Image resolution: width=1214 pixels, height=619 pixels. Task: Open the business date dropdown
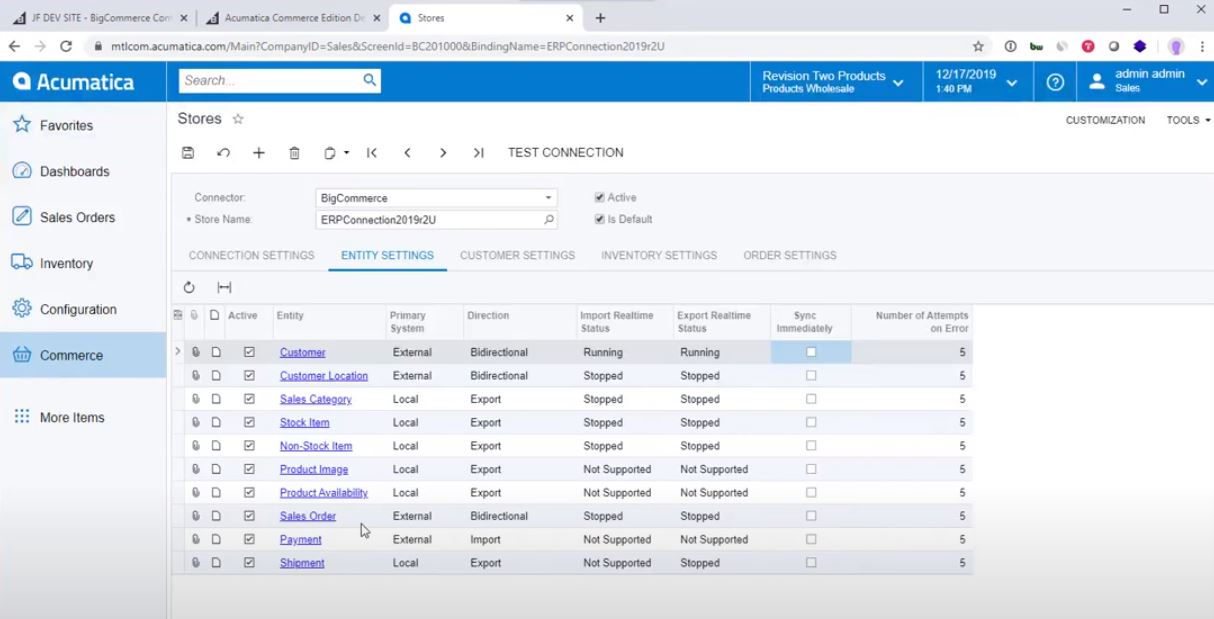click(x=977, y=82)
